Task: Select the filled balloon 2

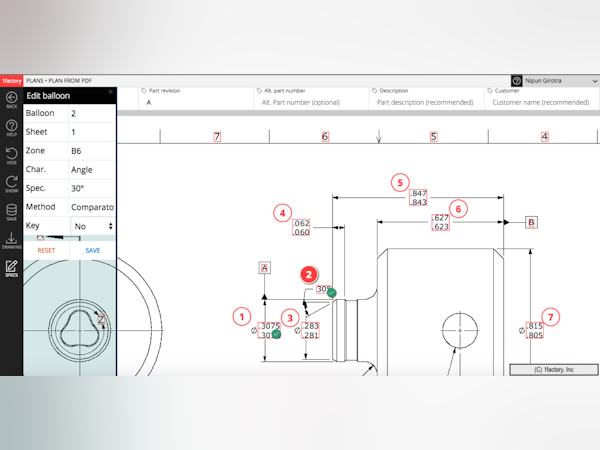Action: 309,275
